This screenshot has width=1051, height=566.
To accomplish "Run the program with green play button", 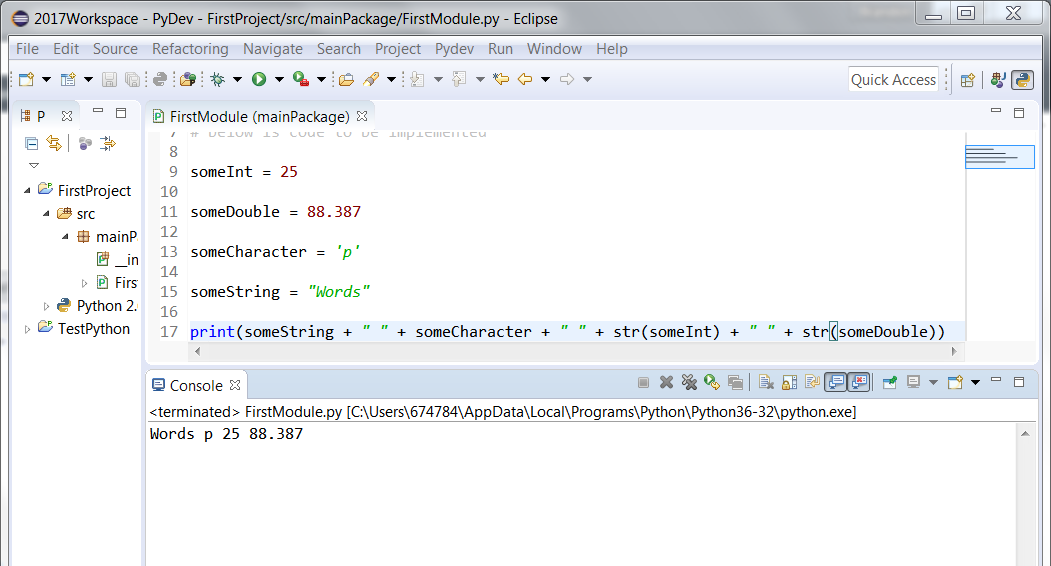I will tap(259, 79).
